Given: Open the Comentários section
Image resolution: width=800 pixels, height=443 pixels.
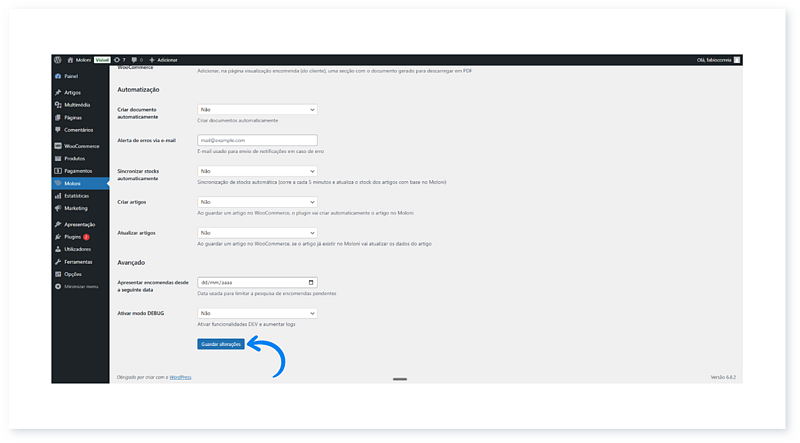Looking at the screenshot, I should pyautogui.click(x=78, y=130).
